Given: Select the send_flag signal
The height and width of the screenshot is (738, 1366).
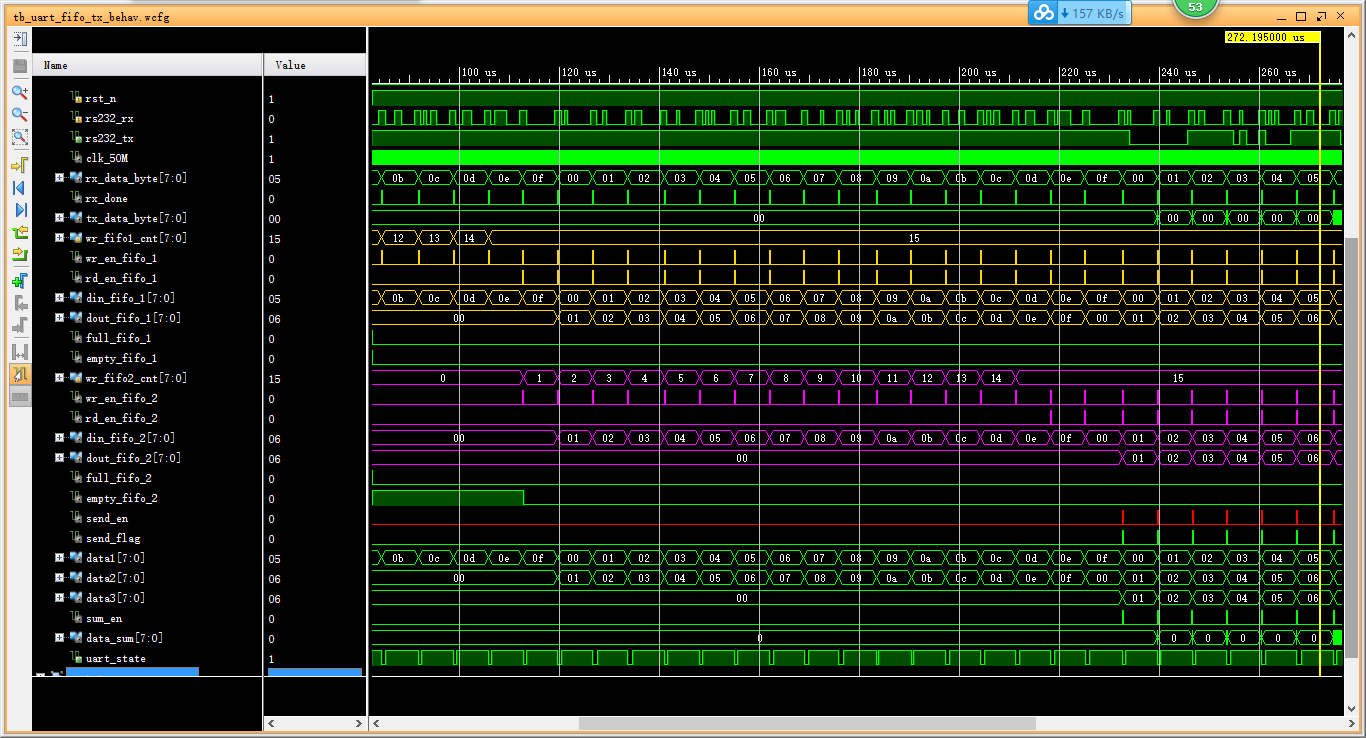Looking at the screenshot, I should pos(112,539).
